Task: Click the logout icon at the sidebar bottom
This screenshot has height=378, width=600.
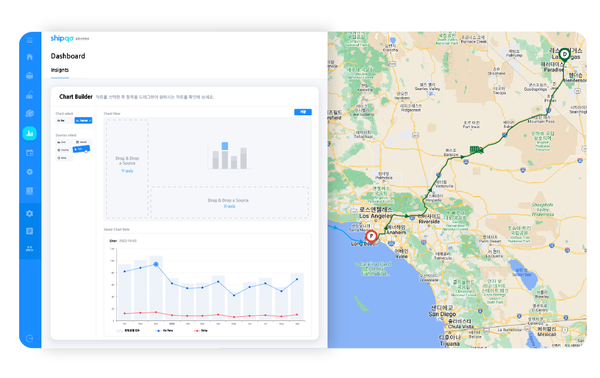Action: click(x=29, y=338)
